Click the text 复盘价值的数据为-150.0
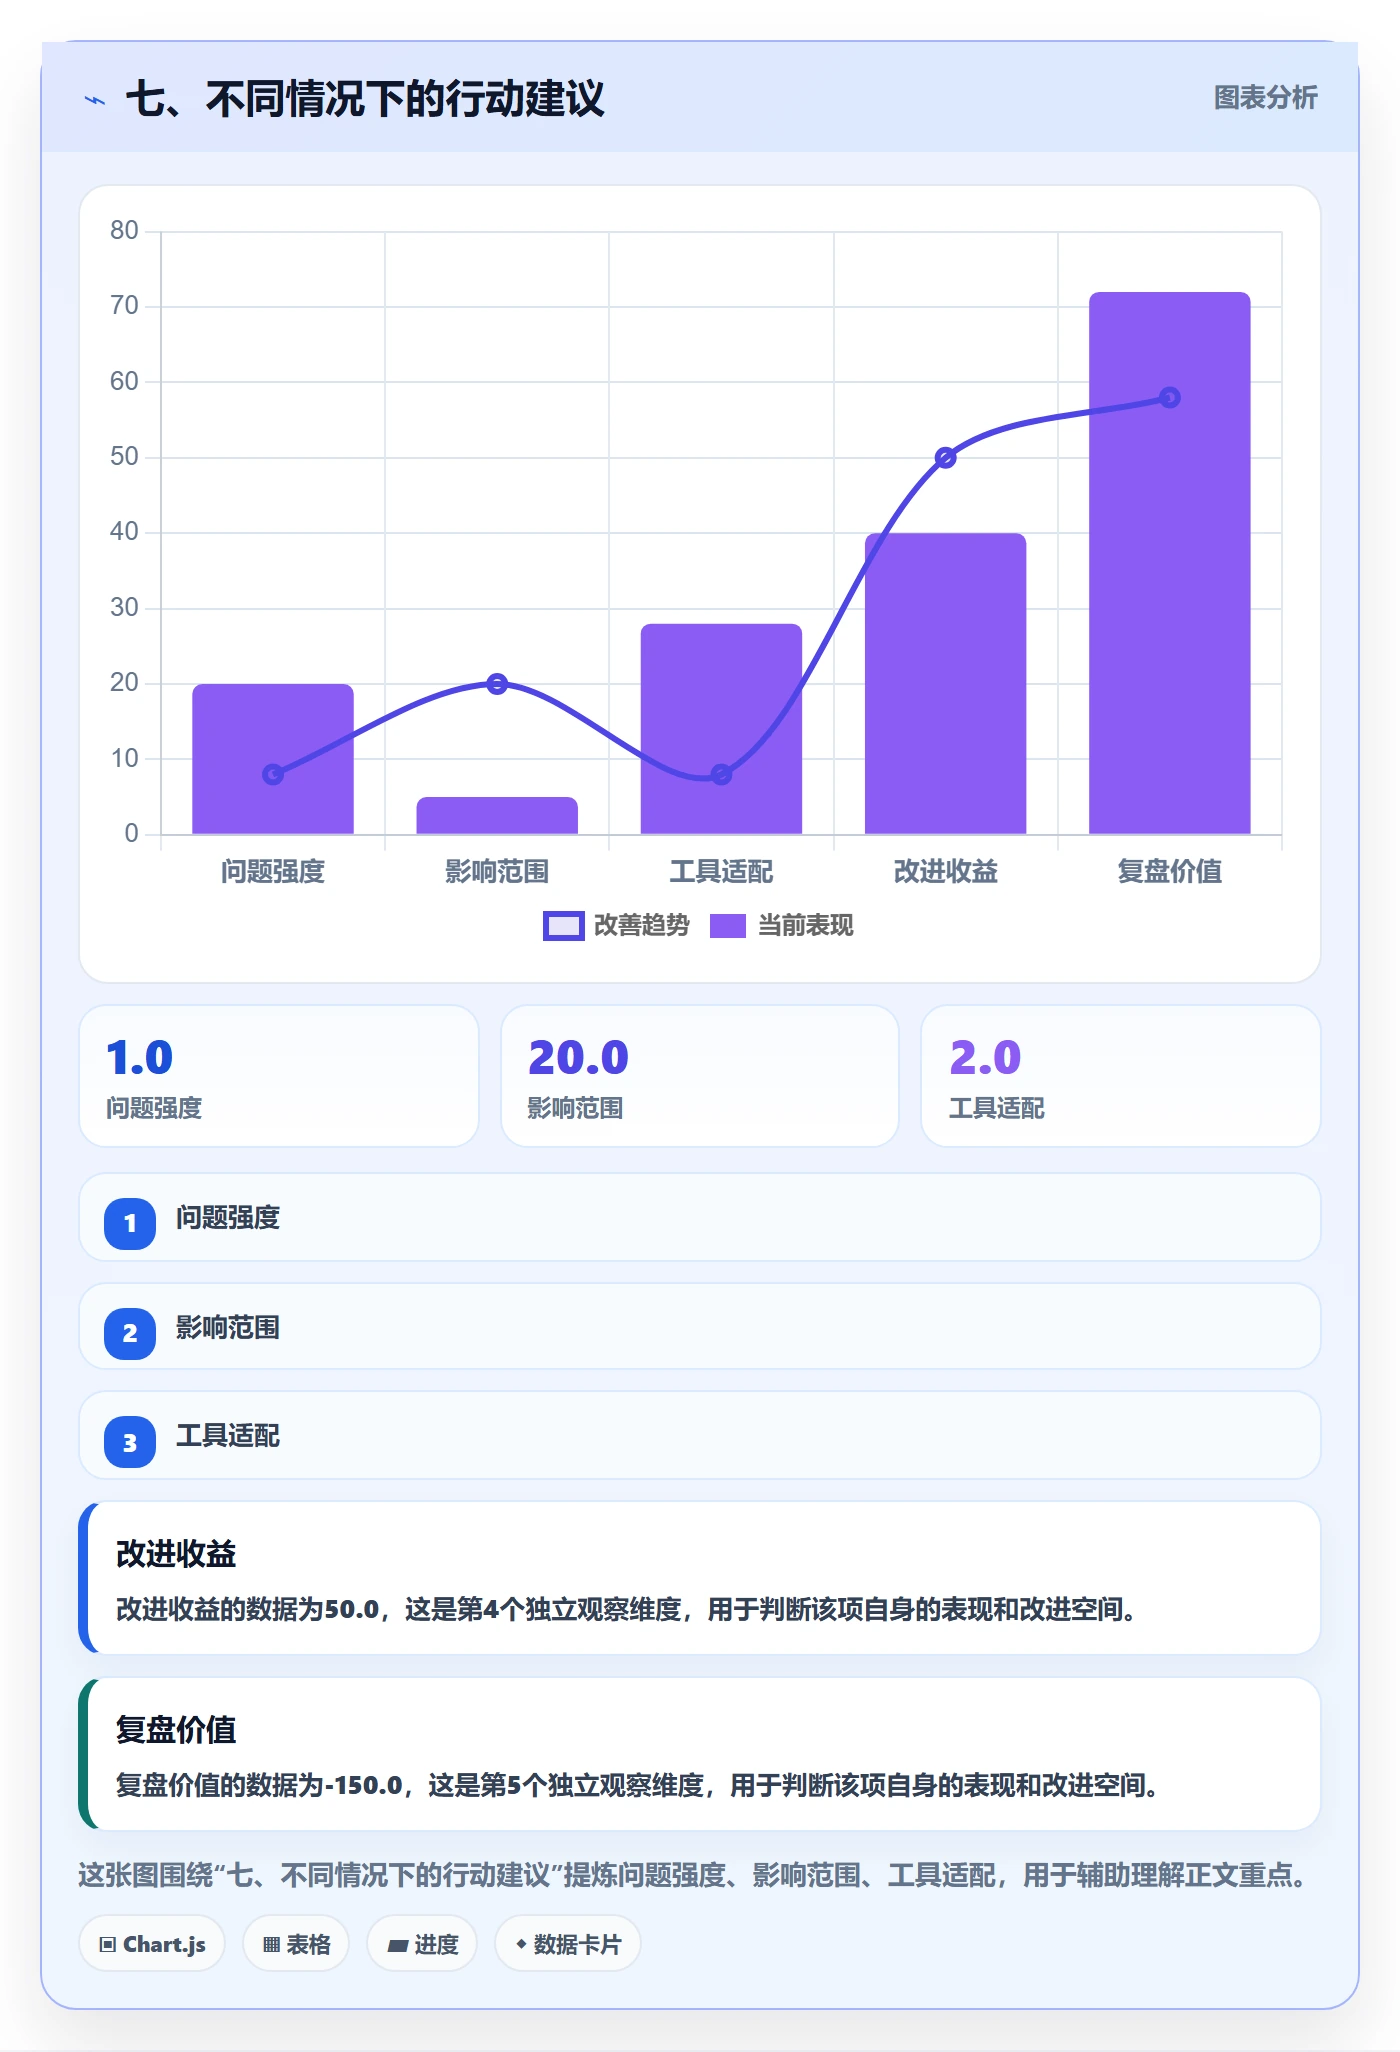Image resolution: width=1400 pixels, height=2052 pixels. pyautogui.click(x=259, y=1785)
